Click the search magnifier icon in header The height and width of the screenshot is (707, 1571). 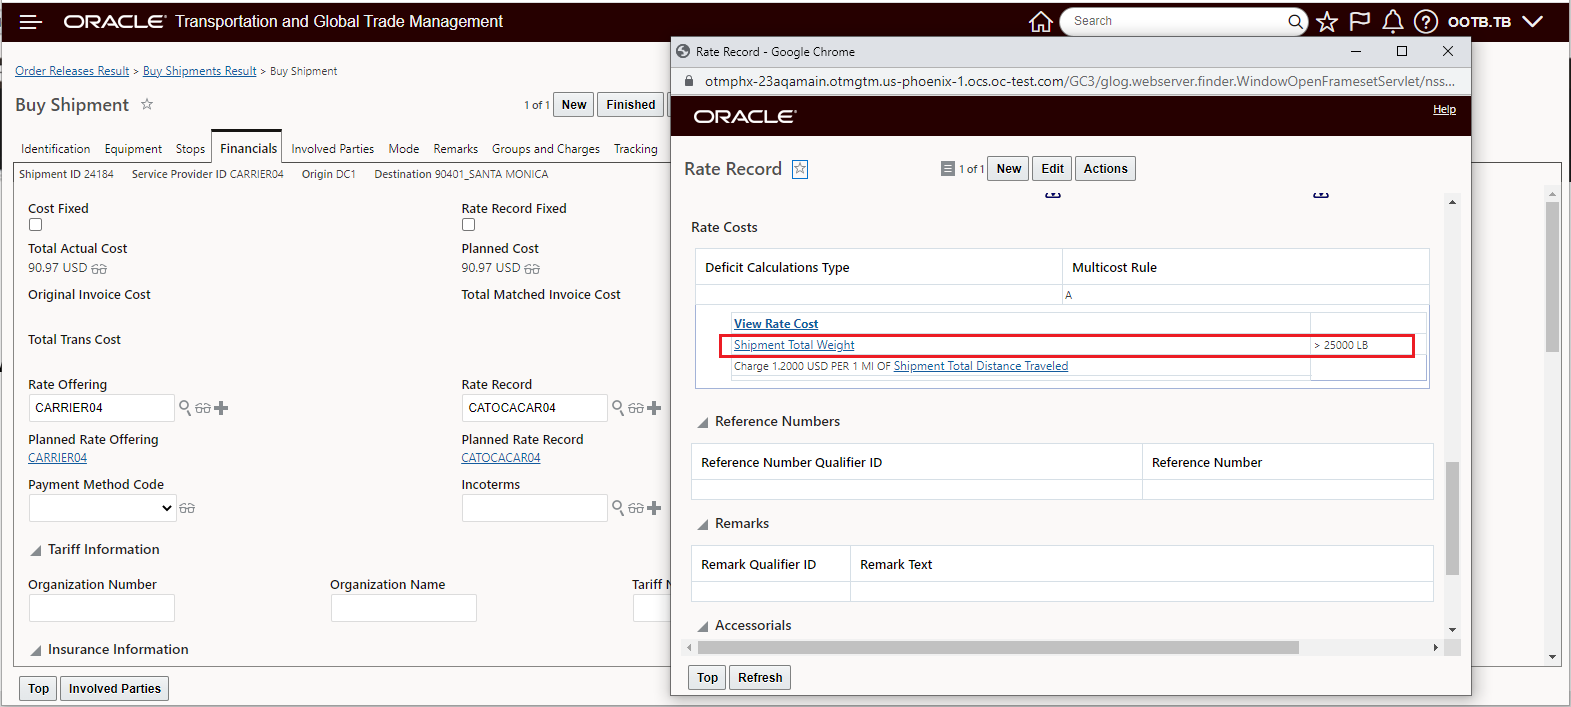[x=1295, y=21]
